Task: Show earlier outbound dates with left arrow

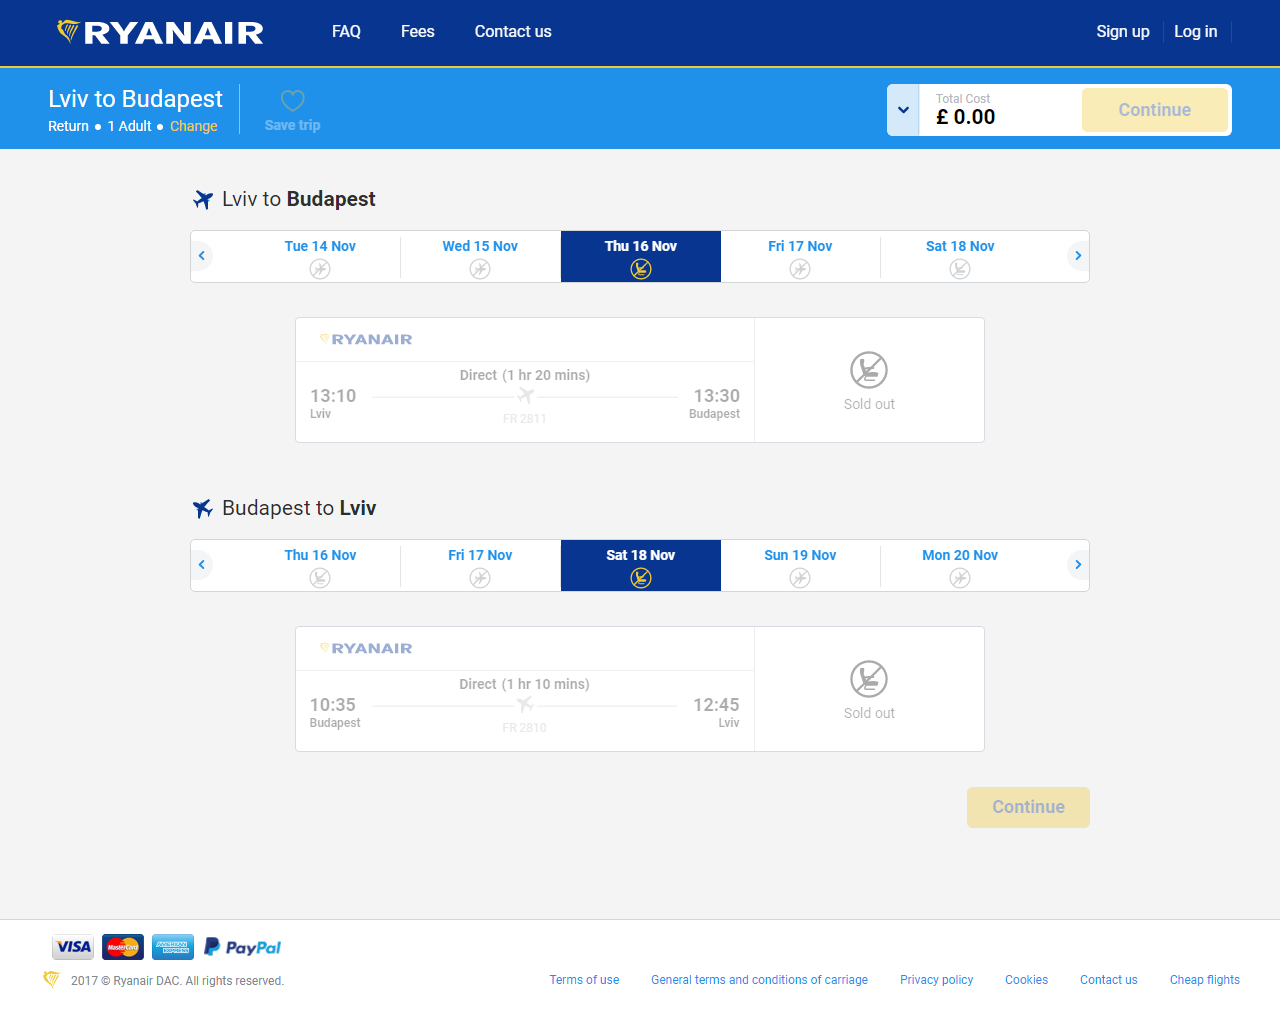Action: pyautogui.click(x=202, y=256)
